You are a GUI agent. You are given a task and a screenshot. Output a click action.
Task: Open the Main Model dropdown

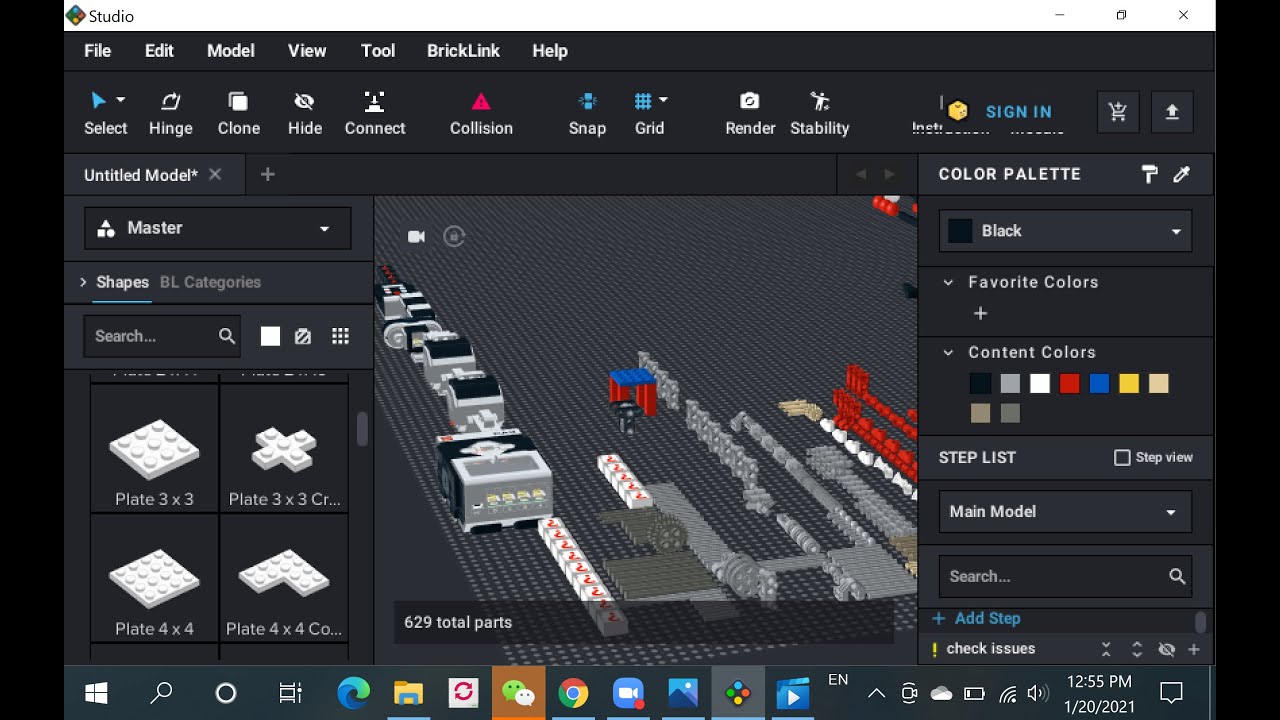(x=1065, y=512)
